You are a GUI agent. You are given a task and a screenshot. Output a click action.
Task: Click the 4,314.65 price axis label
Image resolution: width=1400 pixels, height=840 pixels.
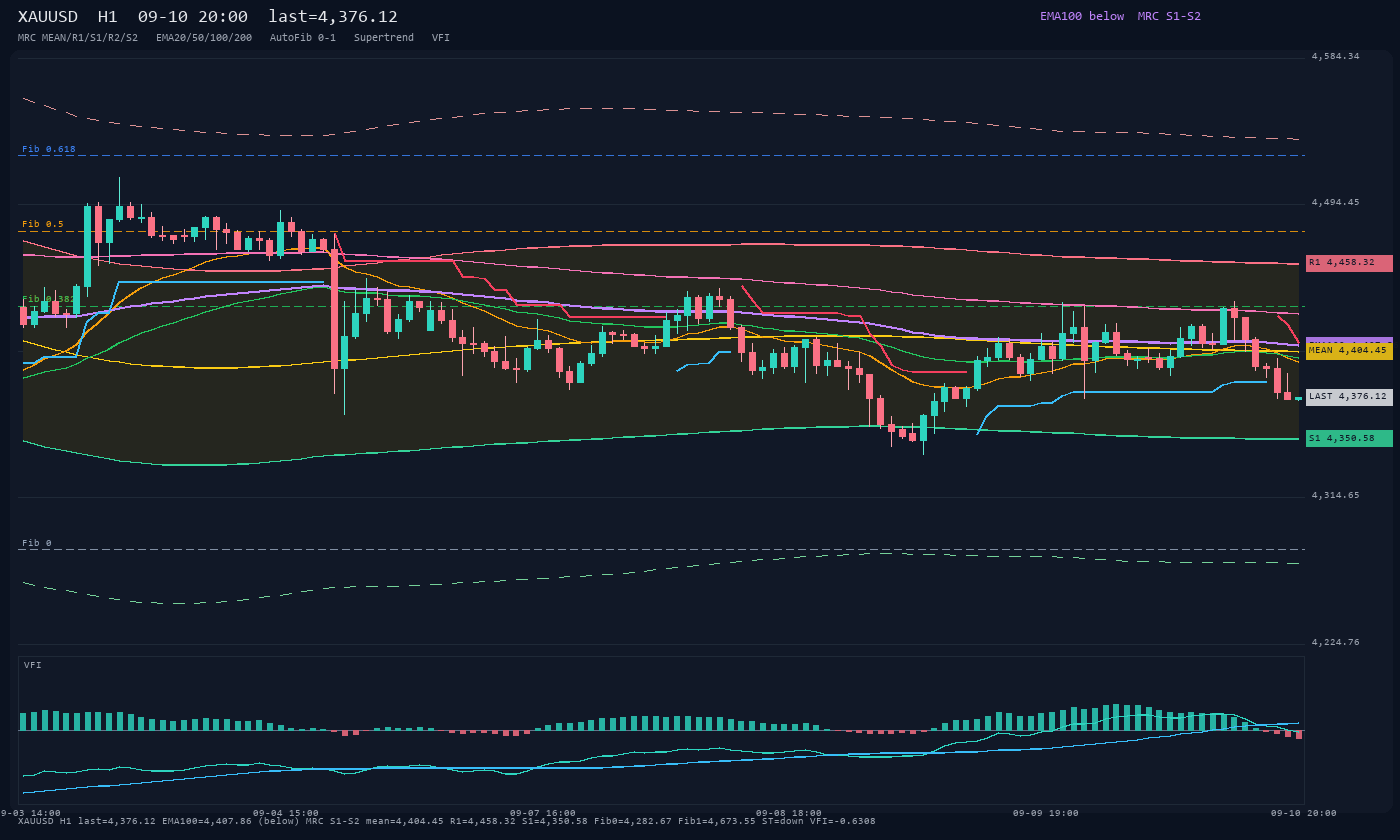1336,495
